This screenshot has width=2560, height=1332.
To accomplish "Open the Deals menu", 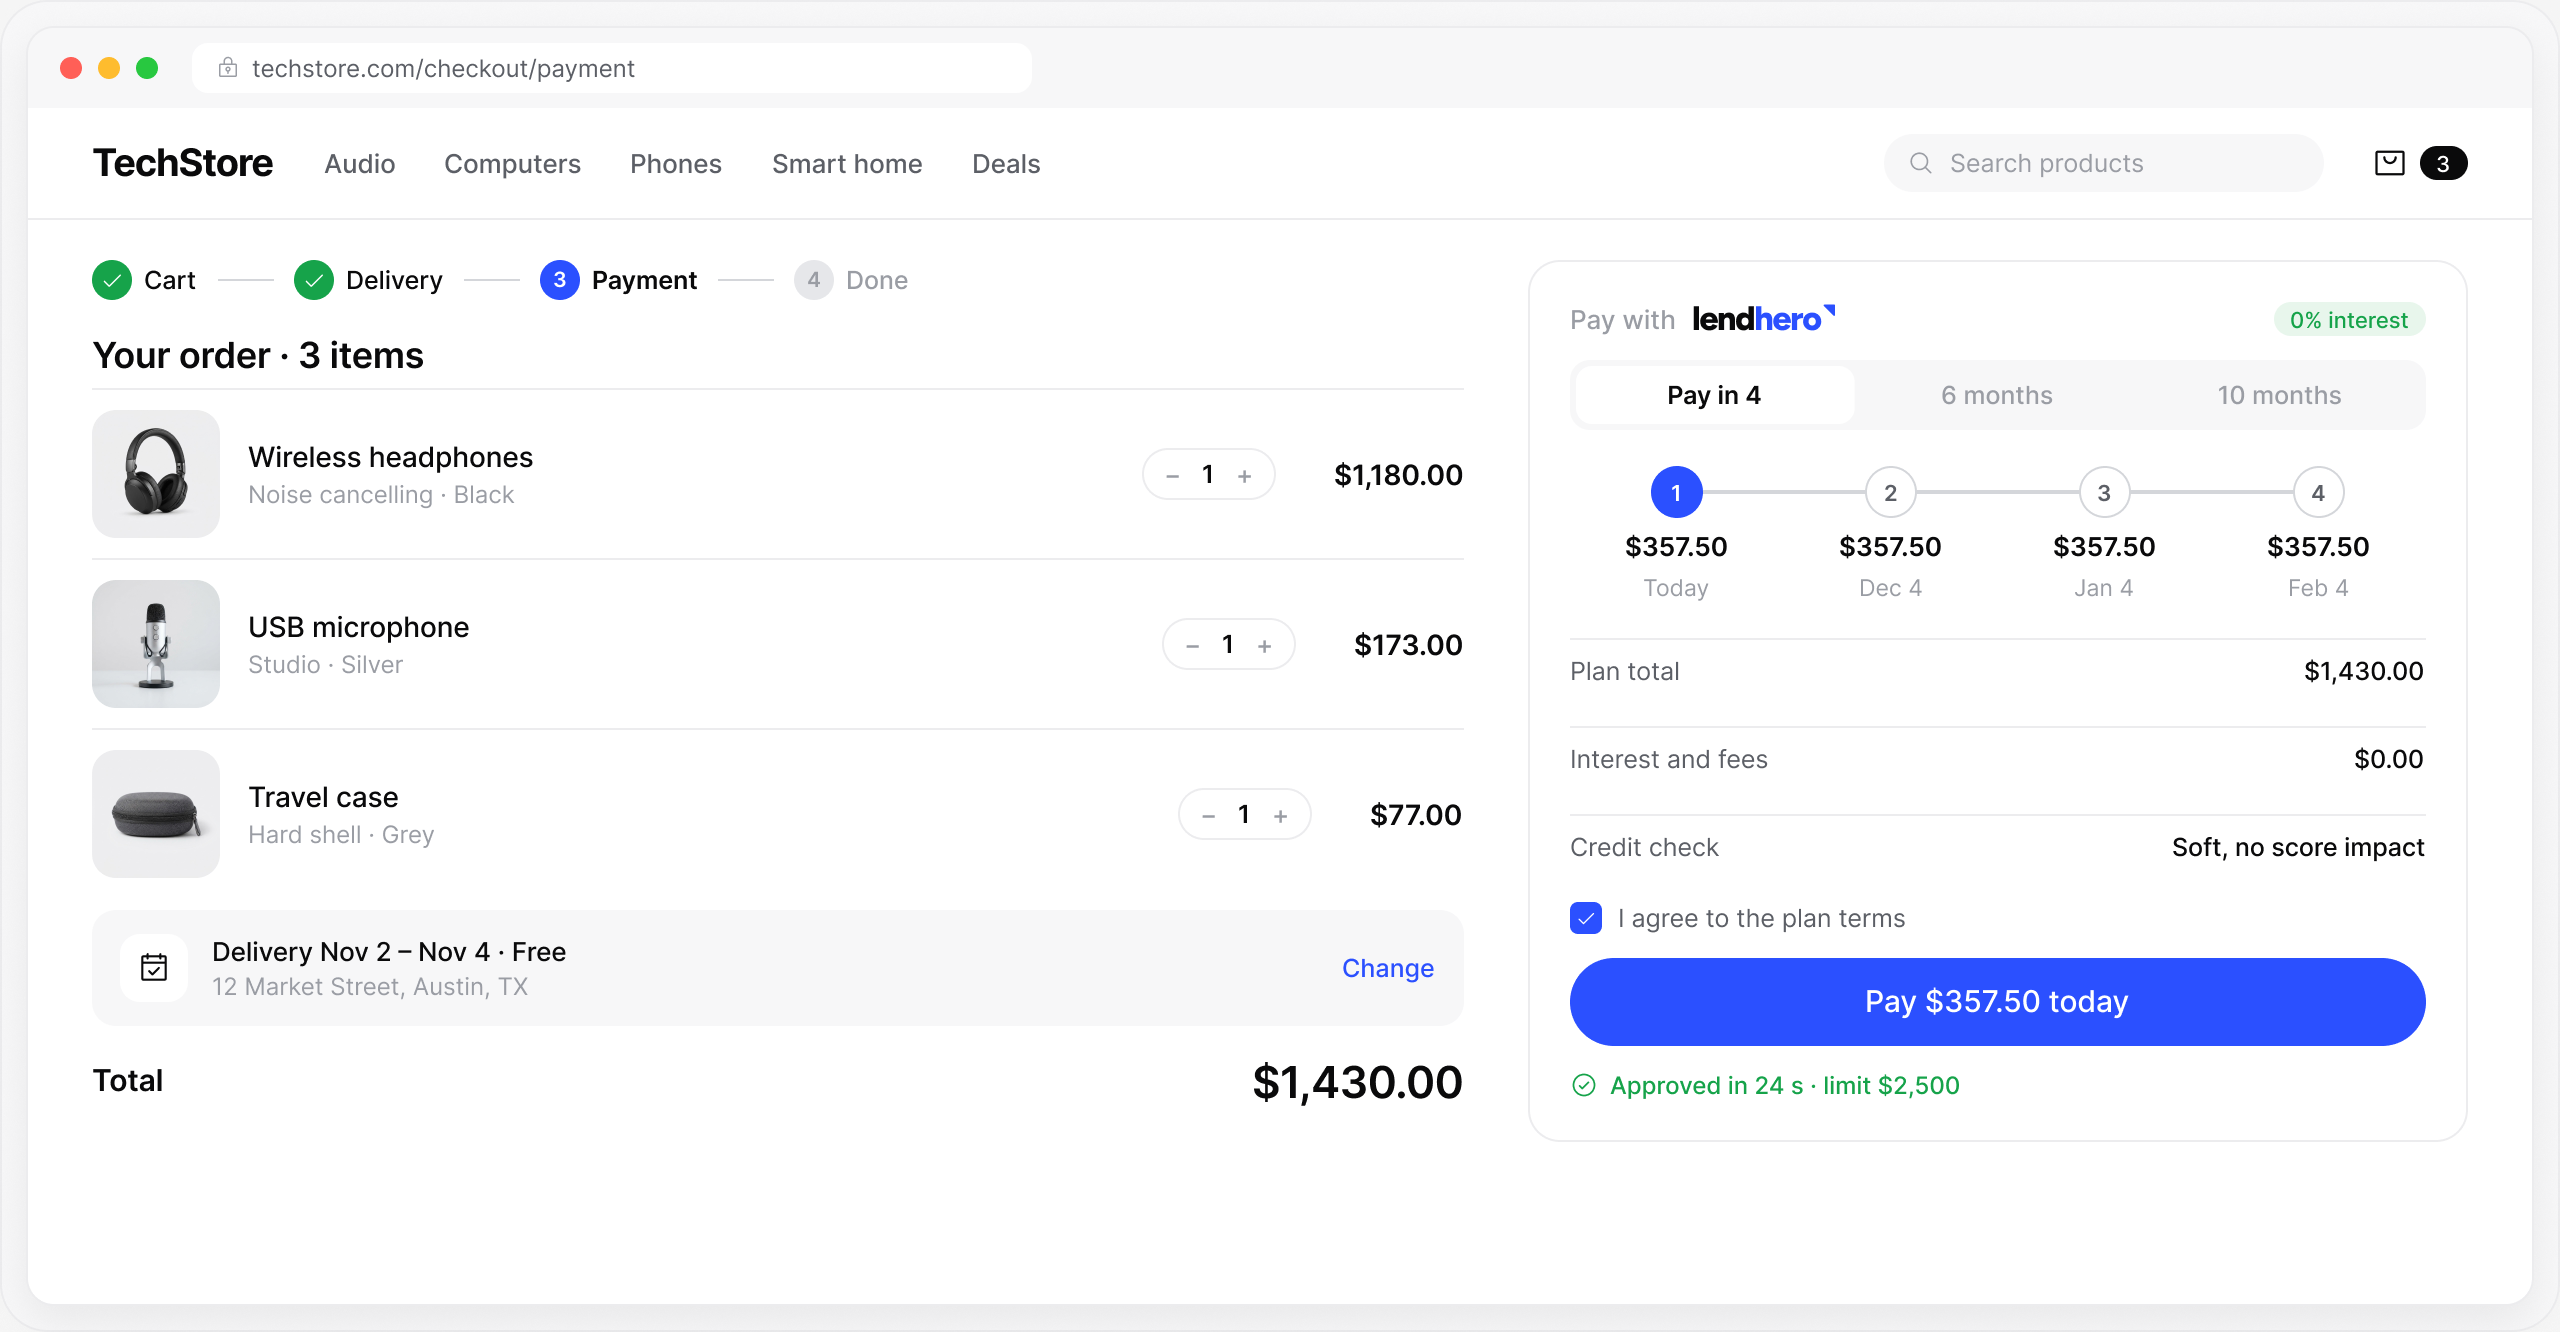I will (x=1006, y=163).
